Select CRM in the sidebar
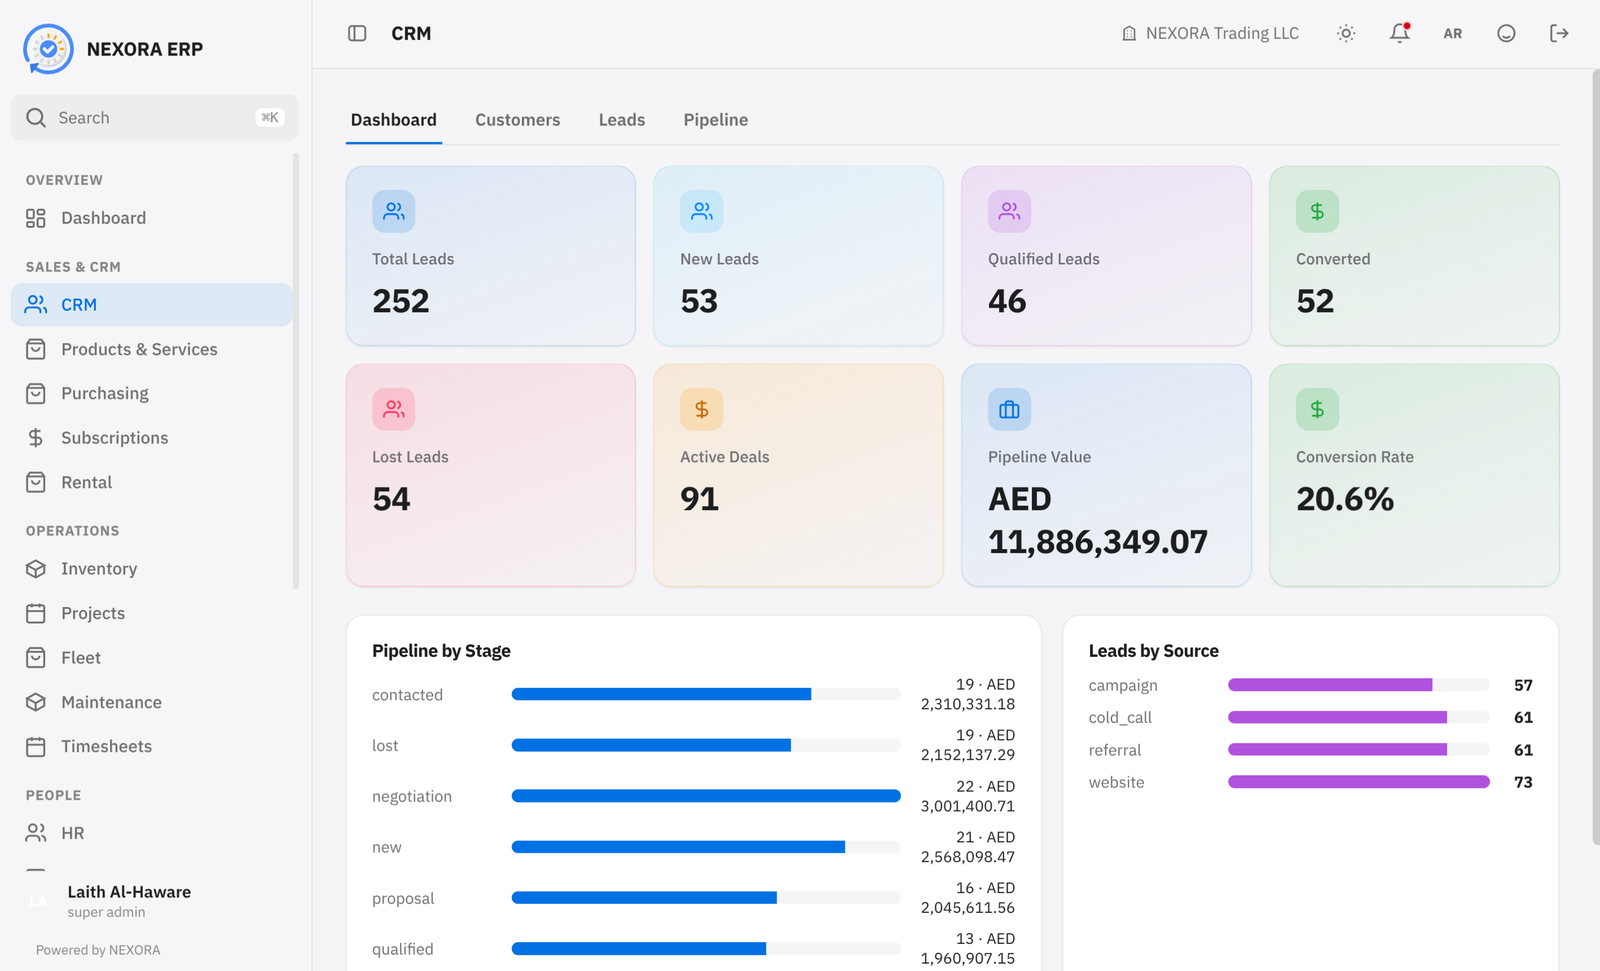The image size is (1600, 971). pos(152,305)
